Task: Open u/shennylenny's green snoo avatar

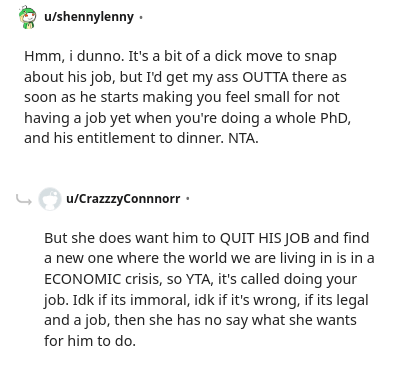Action: click(27, 17)
